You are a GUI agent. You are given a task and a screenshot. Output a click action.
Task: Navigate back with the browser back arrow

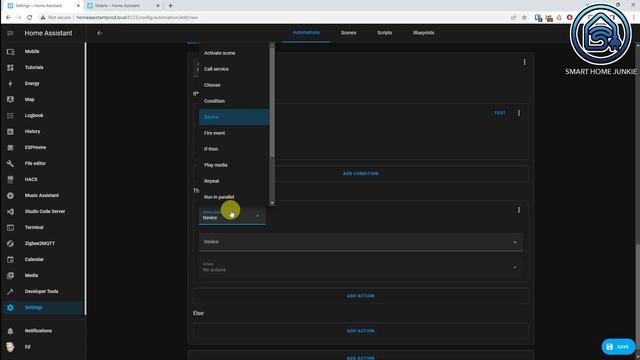pyautogui.click(x=8, y=18)
